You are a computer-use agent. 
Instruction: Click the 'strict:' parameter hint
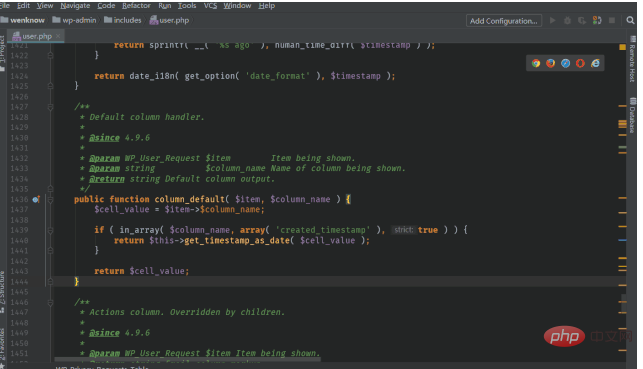tap(404, 230)
